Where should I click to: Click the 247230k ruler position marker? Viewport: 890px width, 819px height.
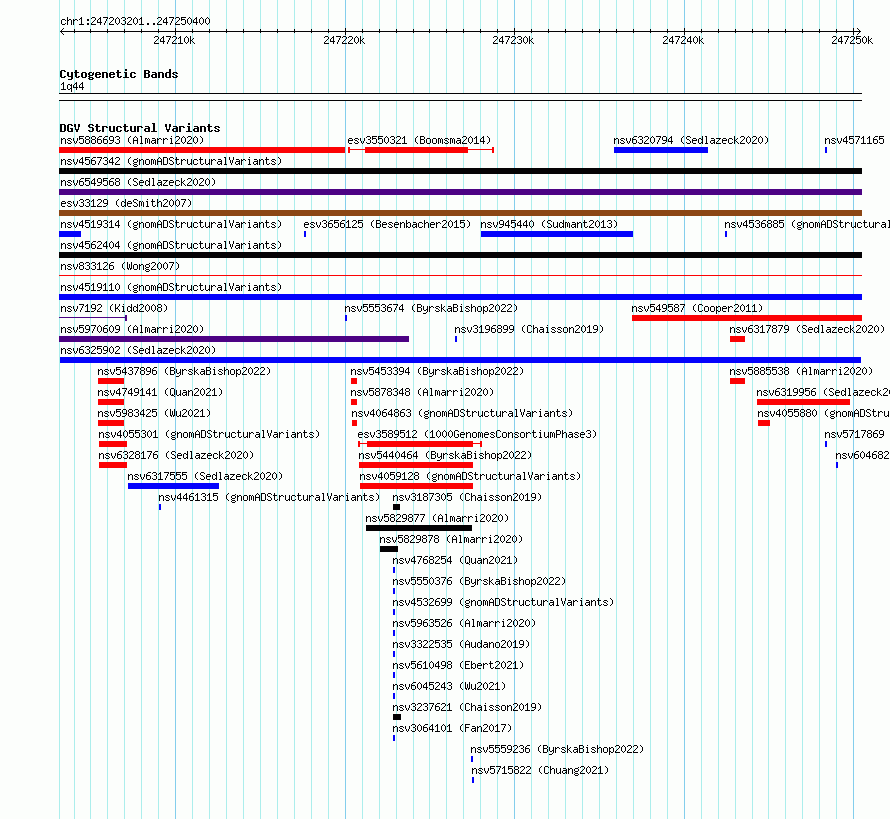click(513, 40)
